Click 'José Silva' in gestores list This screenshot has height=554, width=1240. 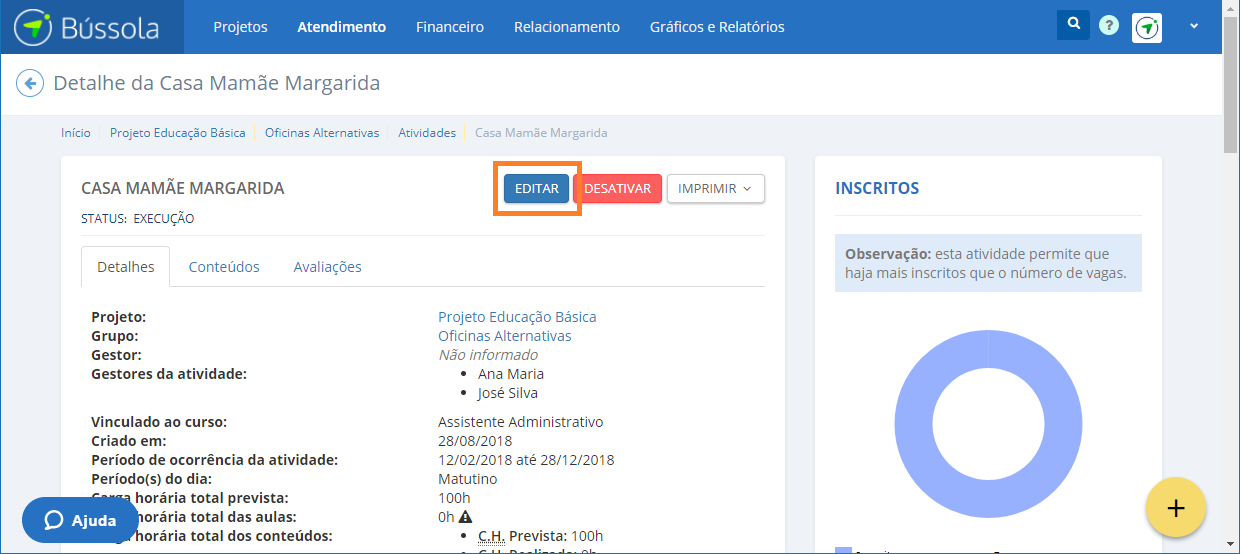[x=508, y=393]
